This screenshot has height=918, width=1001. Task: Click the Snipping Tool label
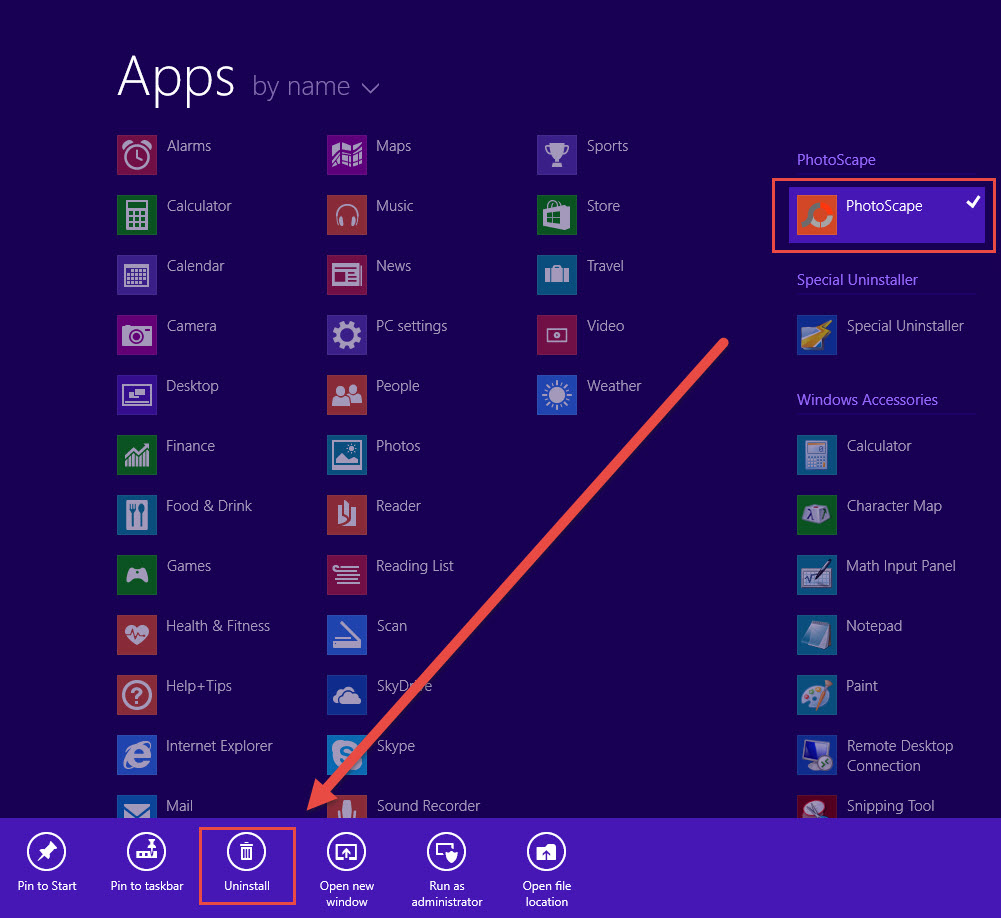[x=891, y=806]
